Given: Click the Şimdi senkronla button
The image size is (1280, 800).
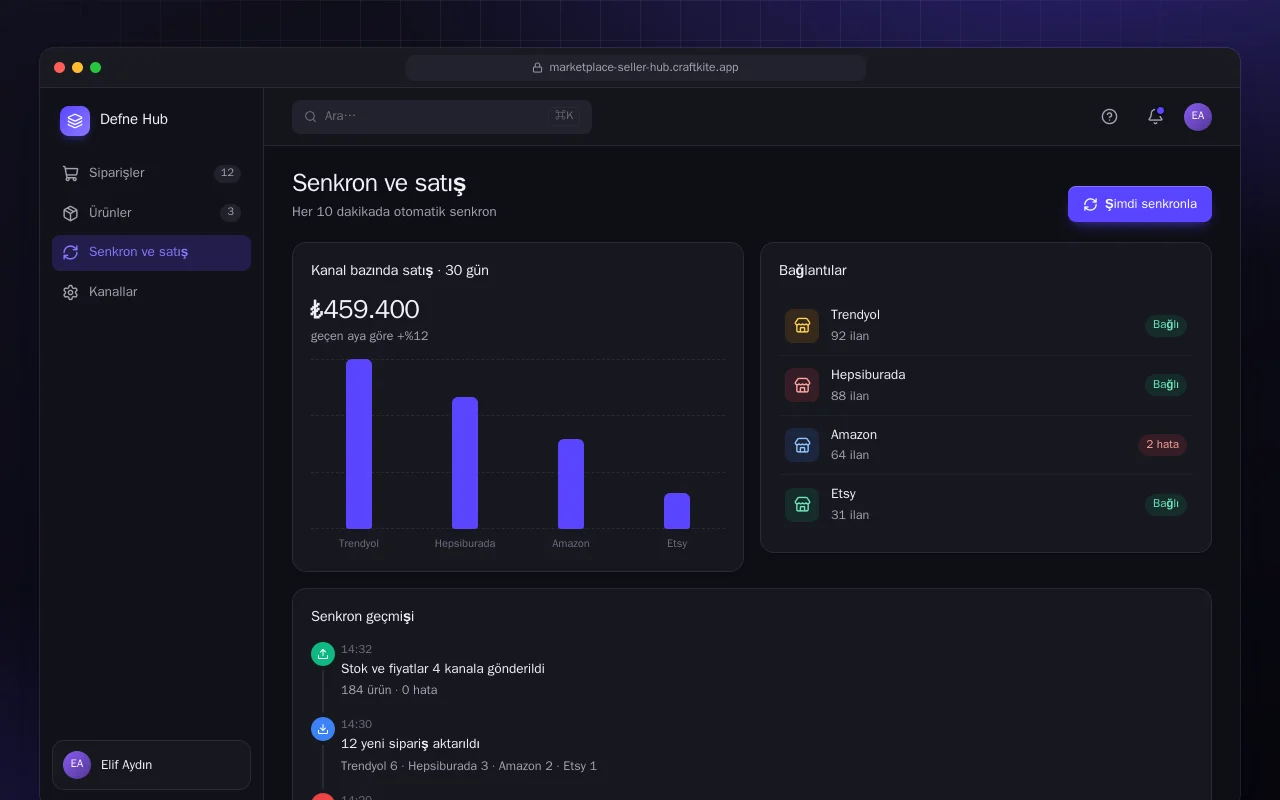Looking at the screenshot, I should [x=1140, y=204].
